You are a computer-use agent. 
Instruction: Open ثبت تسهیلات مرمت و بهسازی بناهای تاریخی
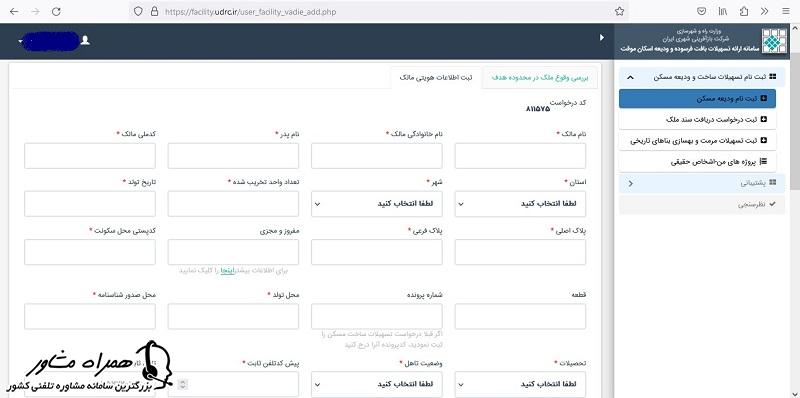[697, 140]
